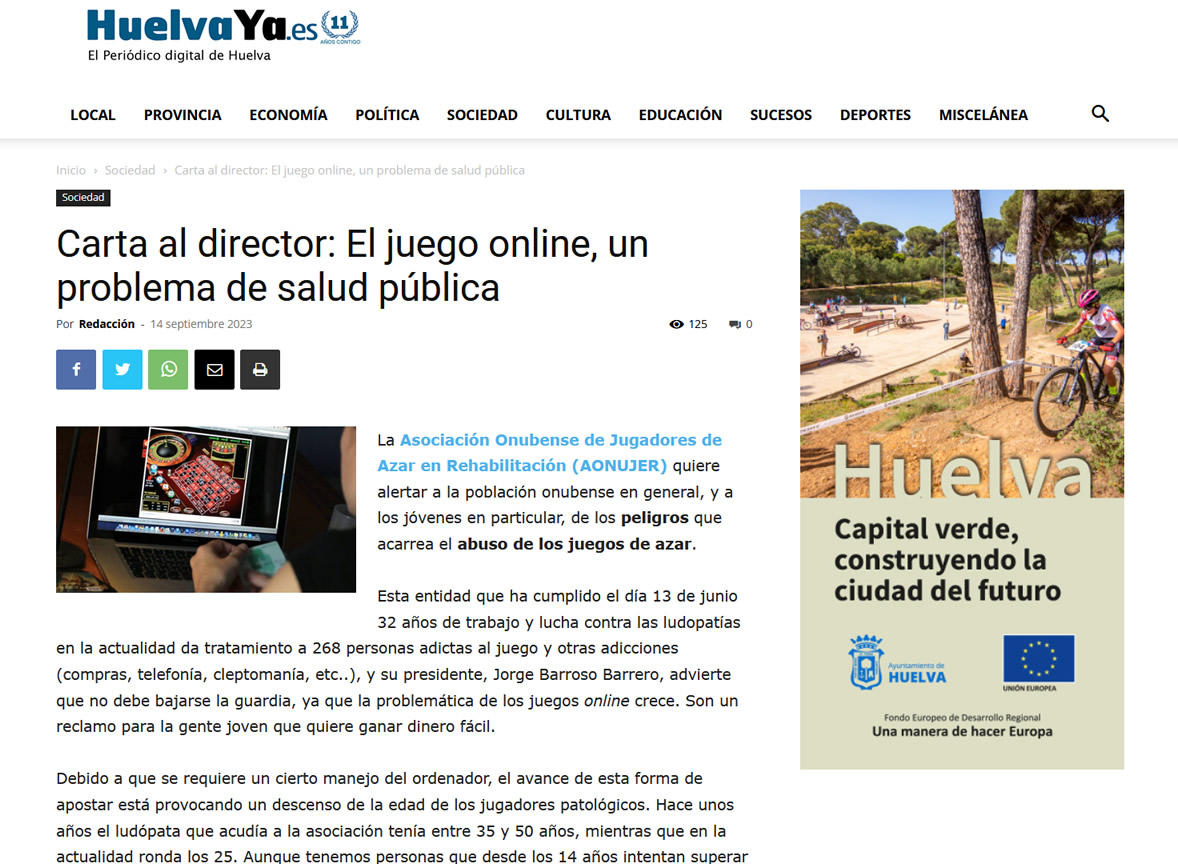Go to the Provincia section

(x=182, y=115)
